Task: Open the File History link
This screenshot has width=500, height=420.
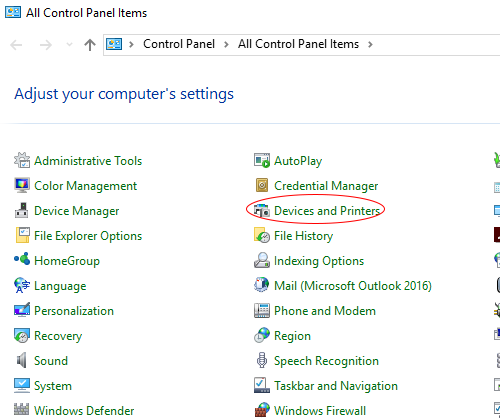Action: pos(303,236)
